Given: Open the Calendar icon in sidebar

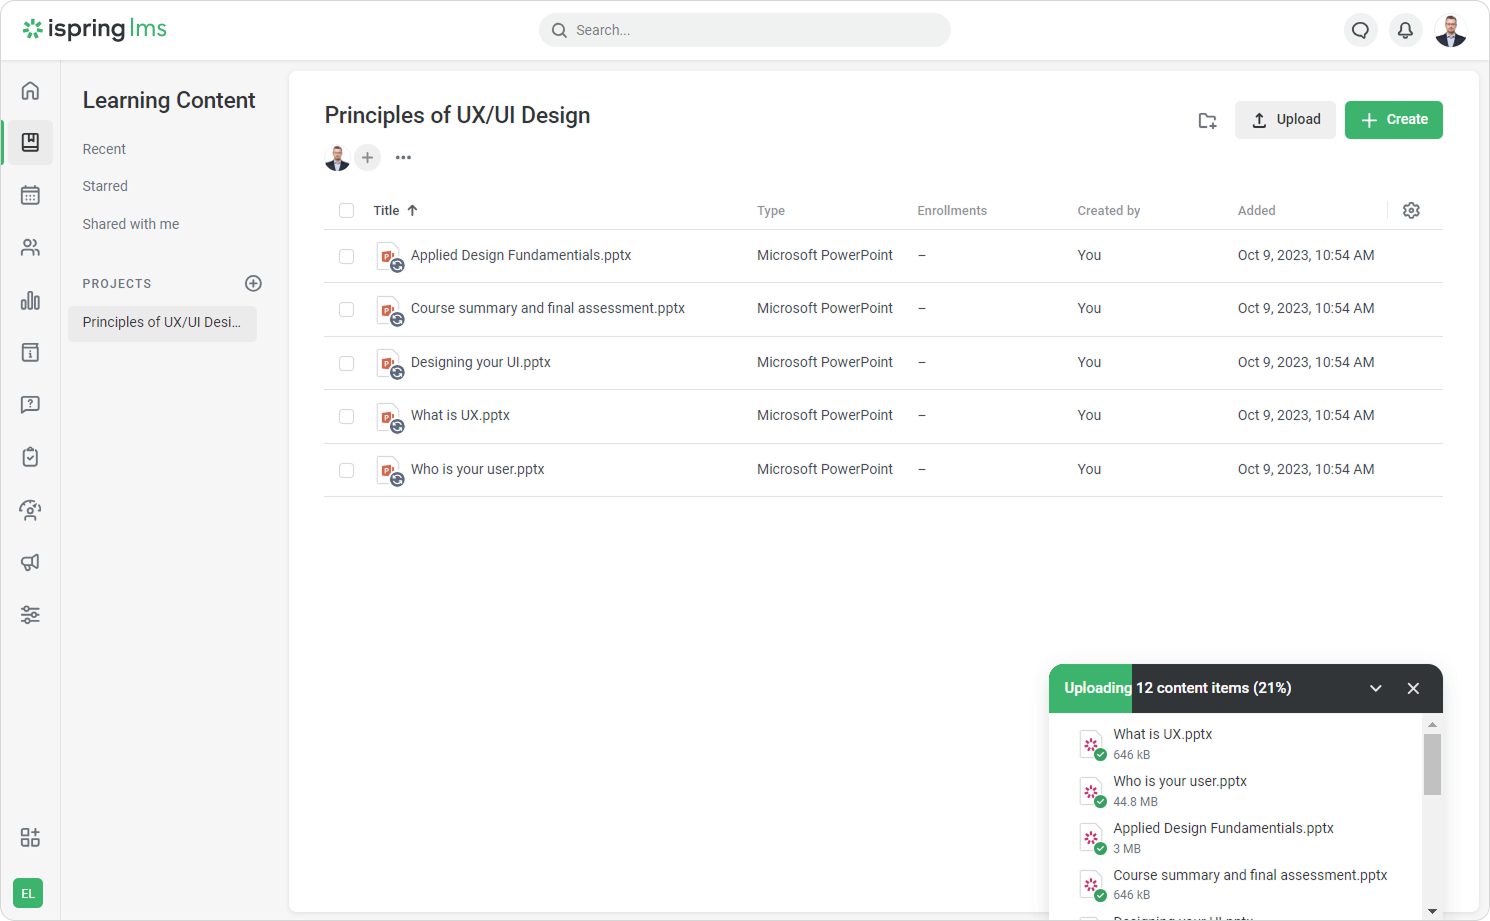Looking at the screenshot, I should [x=30, y=195].
